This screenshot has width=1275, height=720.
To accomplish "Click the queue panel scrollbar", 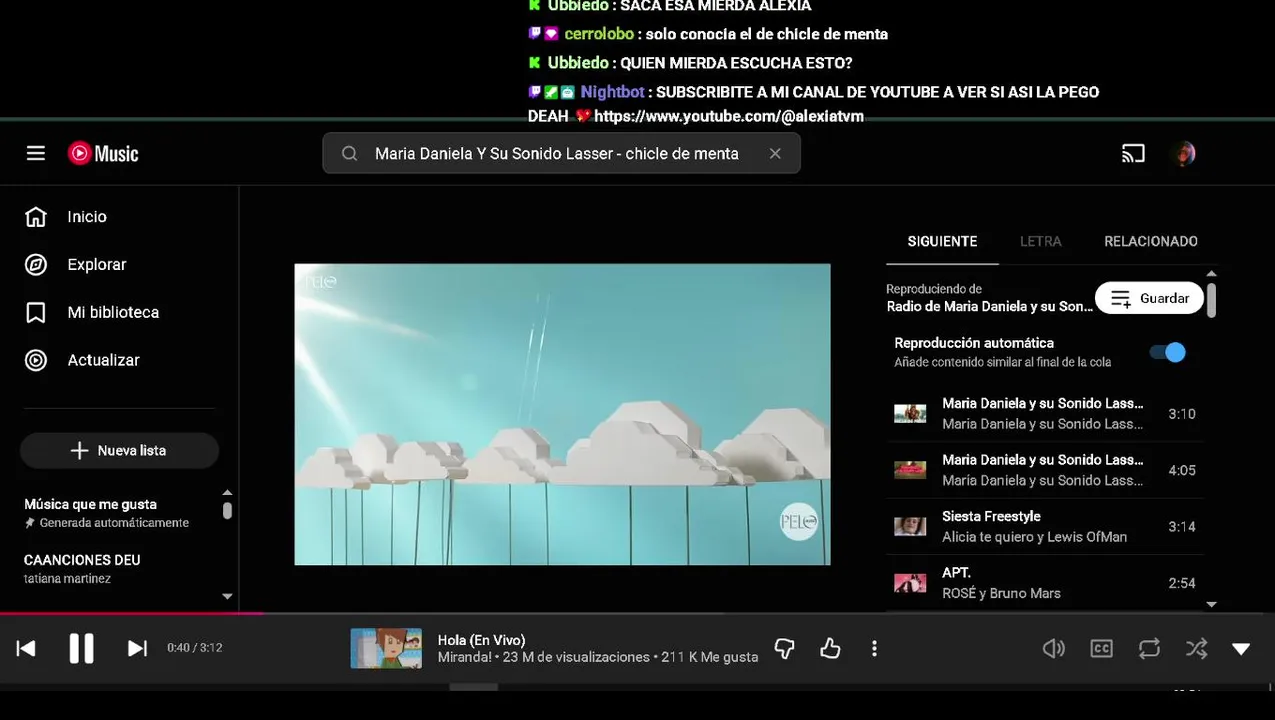I will tap(1212, 300).
